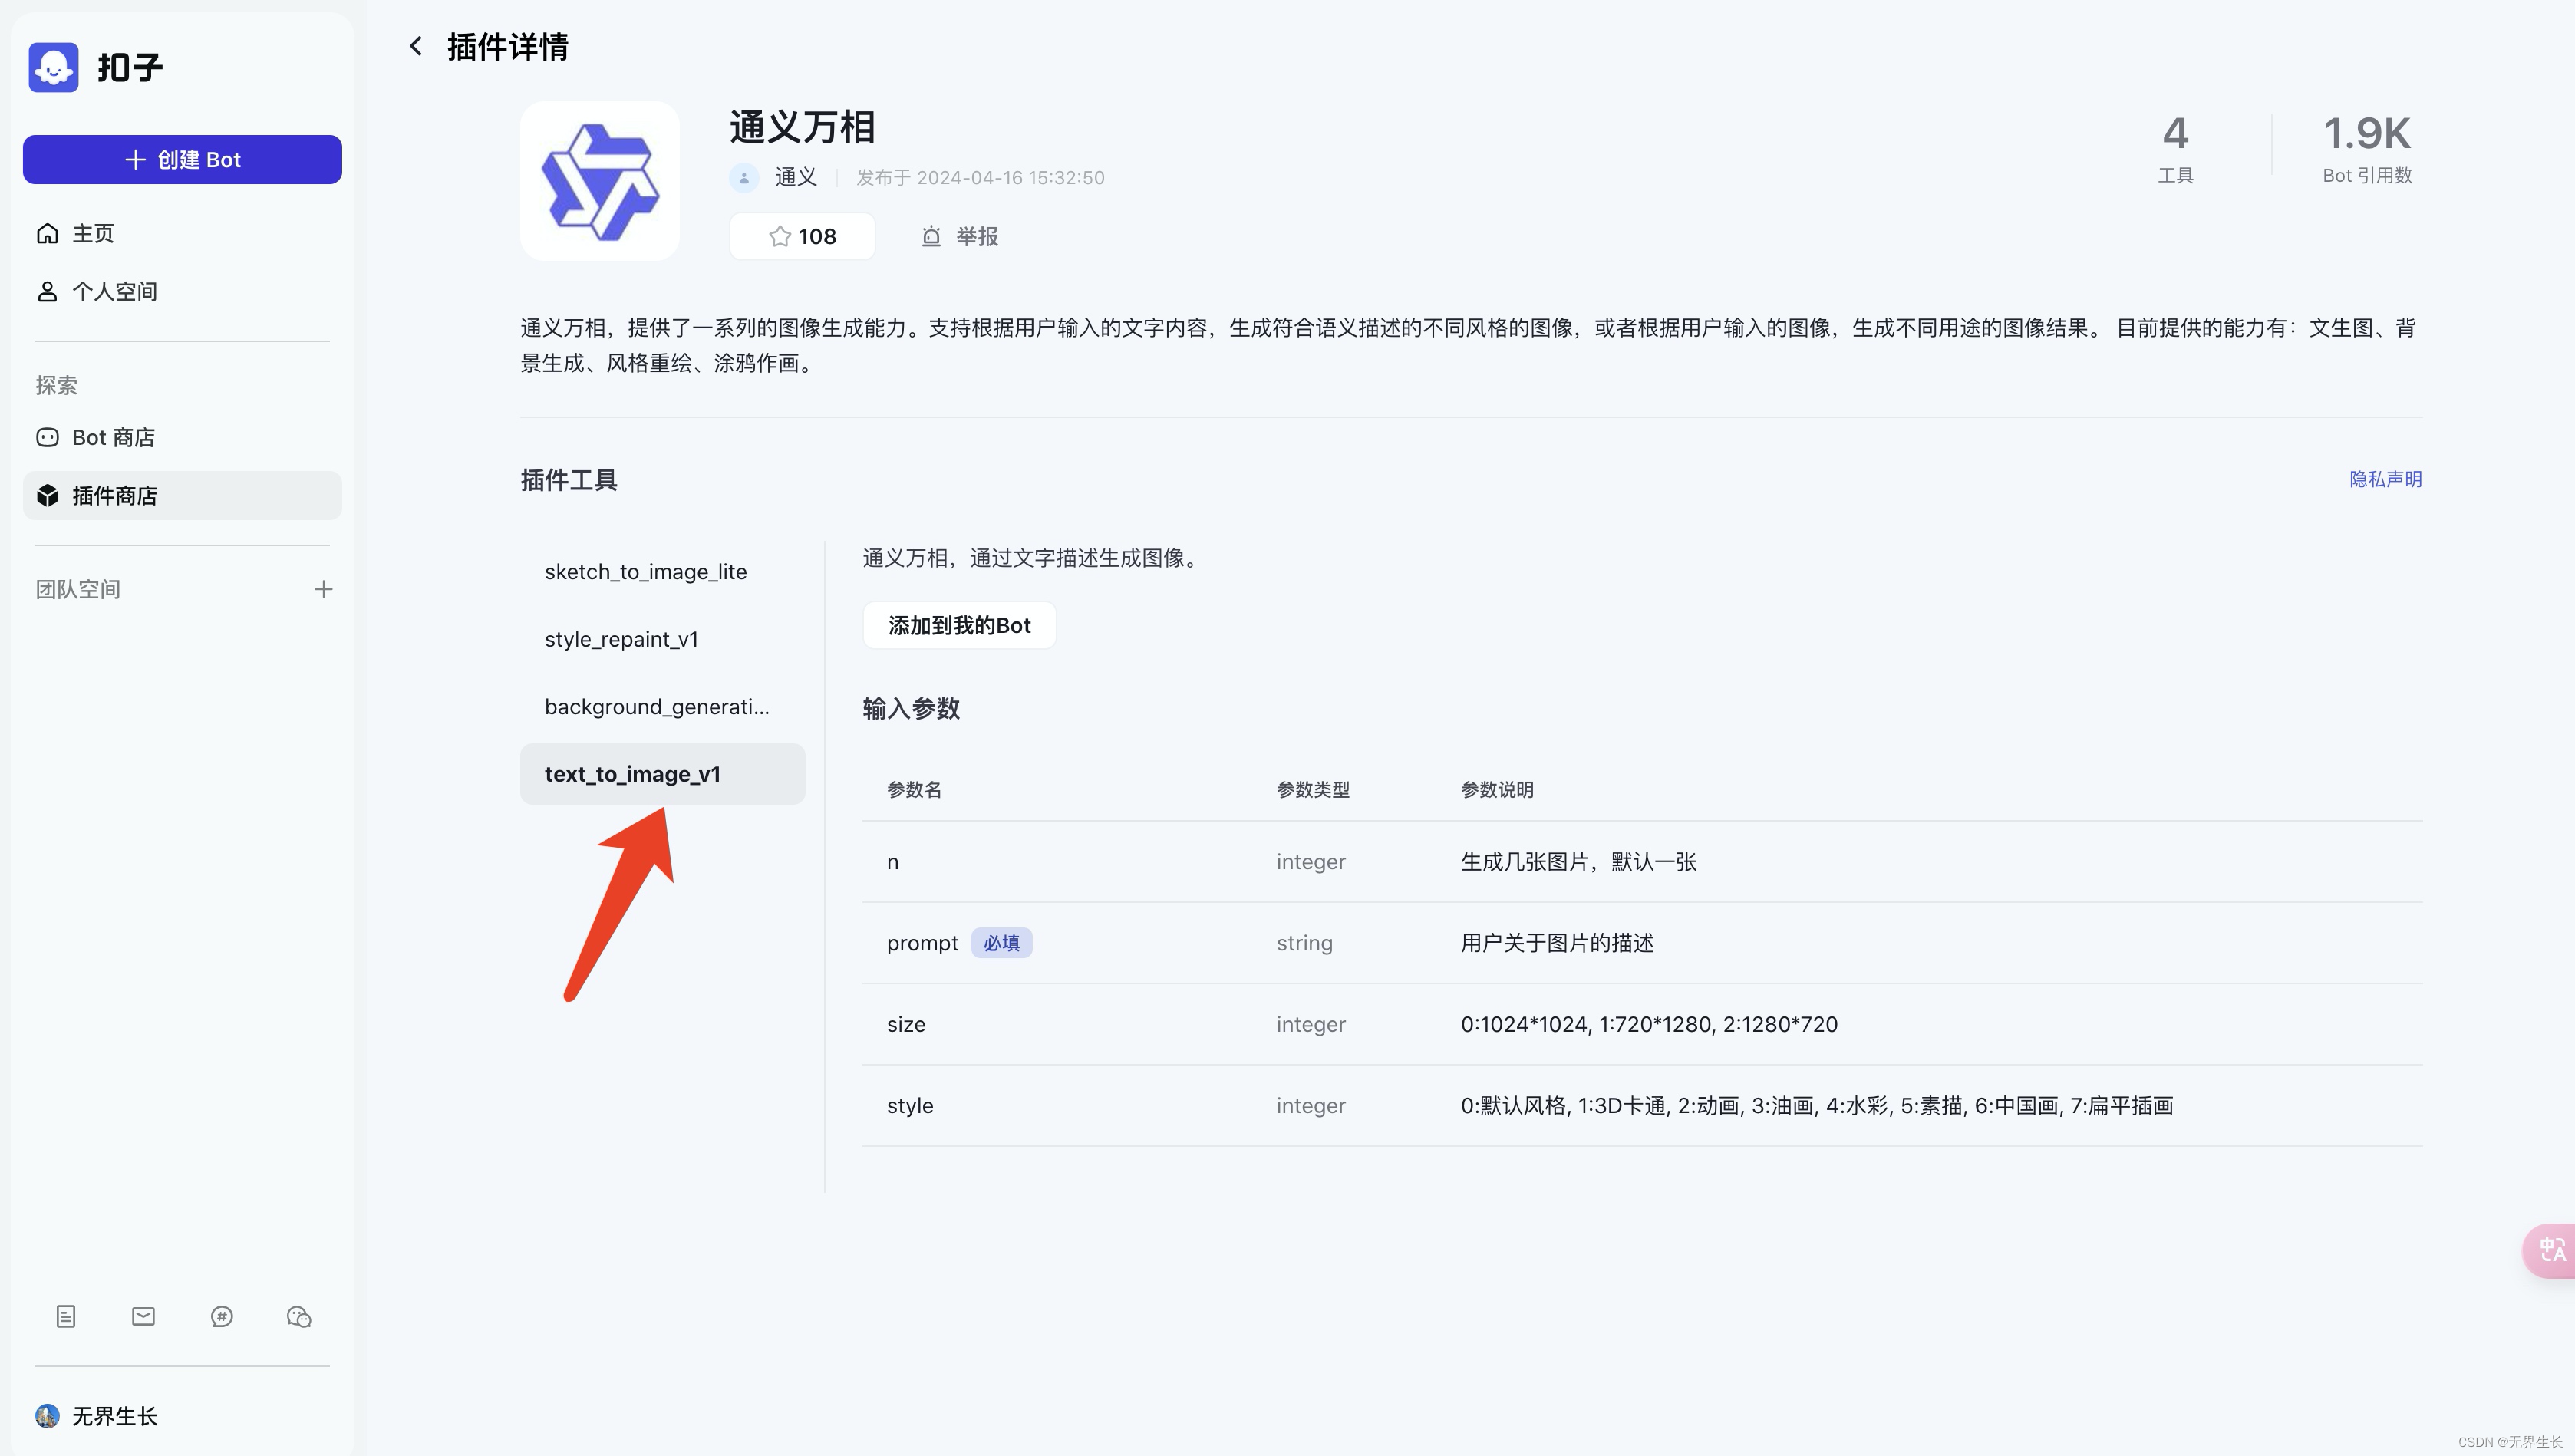Image resolution: width=2575 pixels, height=1456 pixels.
Task: Open Bot 商店 in the sidebar
Action: (x=182, y=437)
